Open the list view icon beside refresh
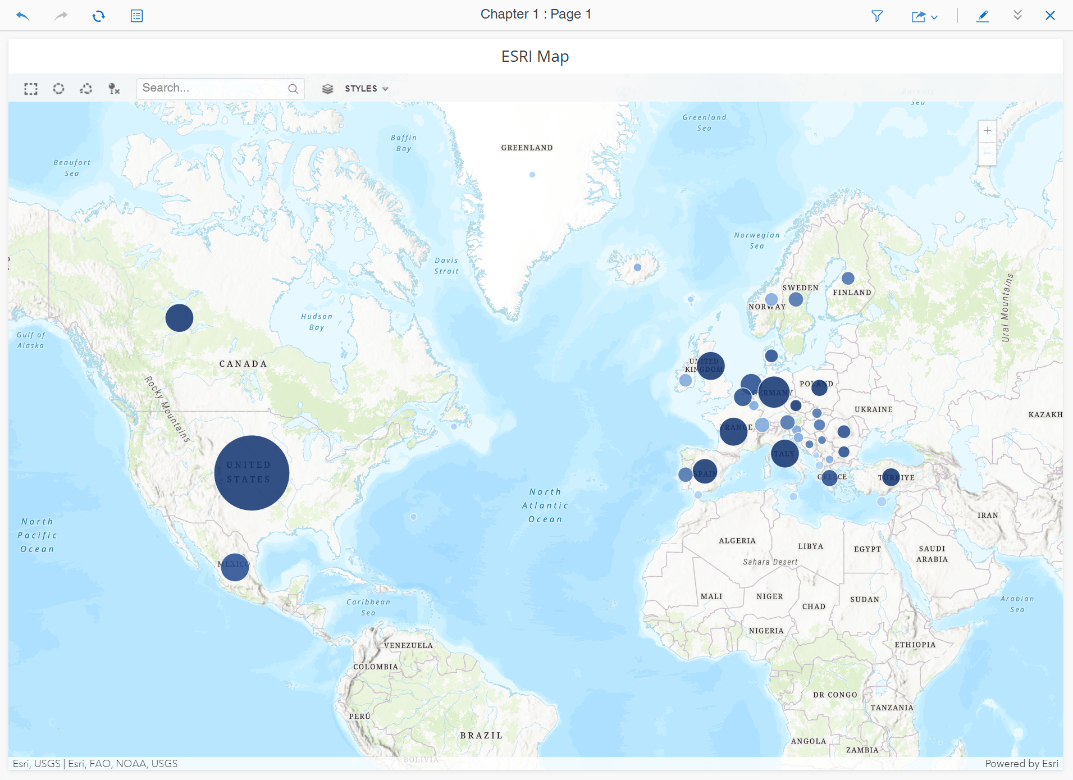The image size is (1073, 780). click(x=137, y=16)
